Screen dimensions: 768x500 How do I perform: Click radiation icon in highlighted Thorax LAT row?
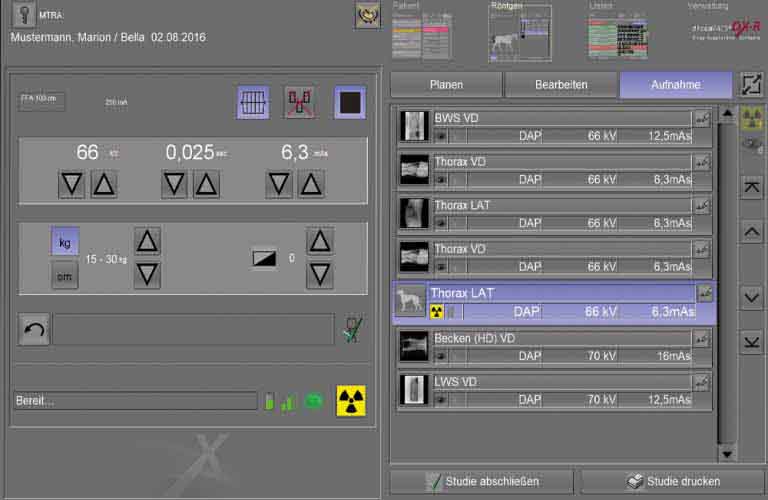[436, 311]
